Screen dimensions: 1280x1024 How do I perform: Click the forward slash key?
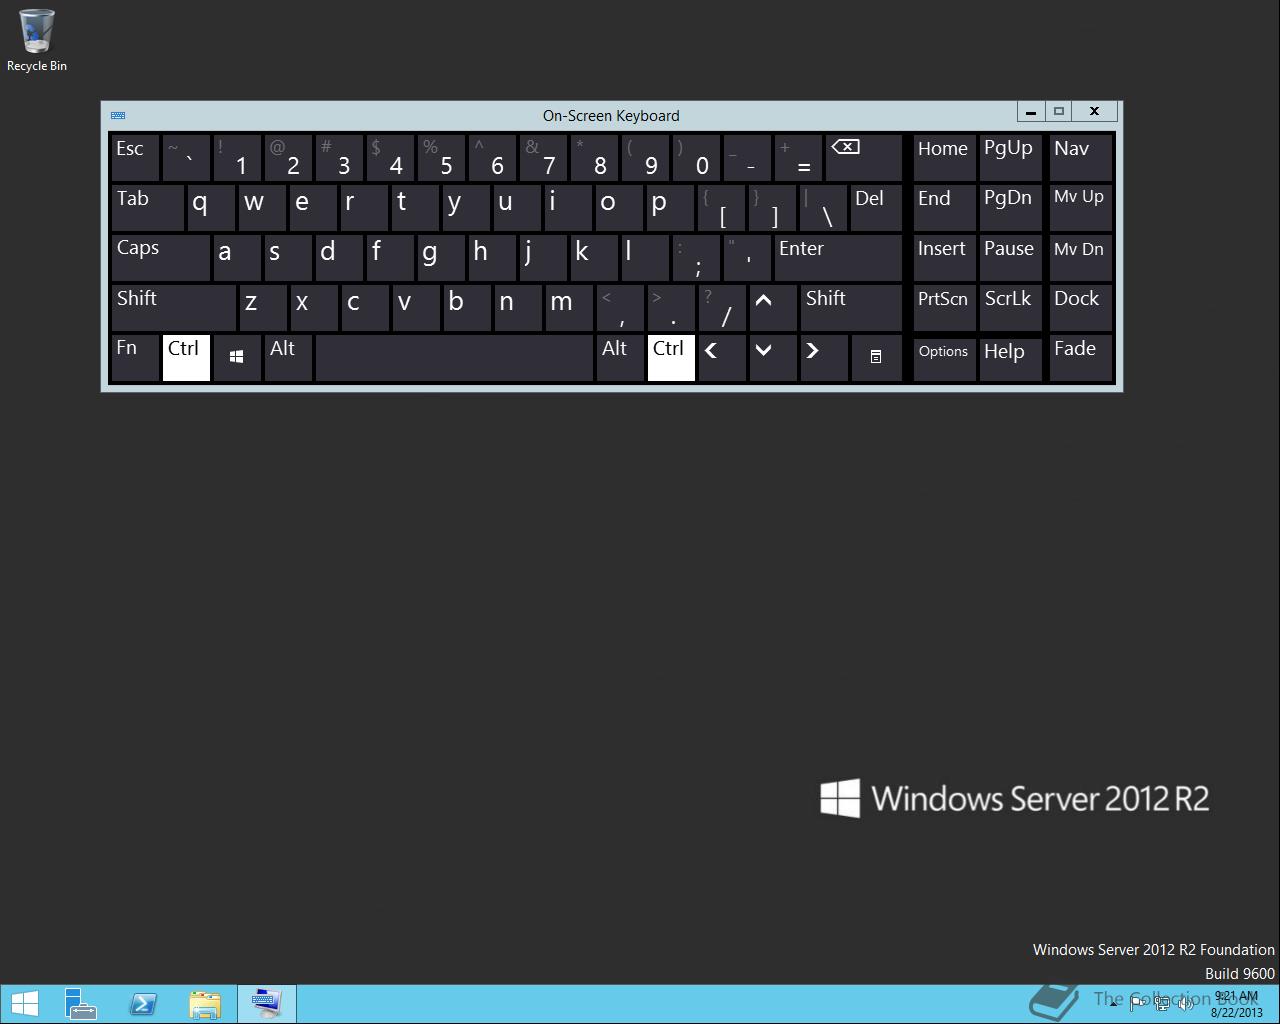(x=722, y=308)
